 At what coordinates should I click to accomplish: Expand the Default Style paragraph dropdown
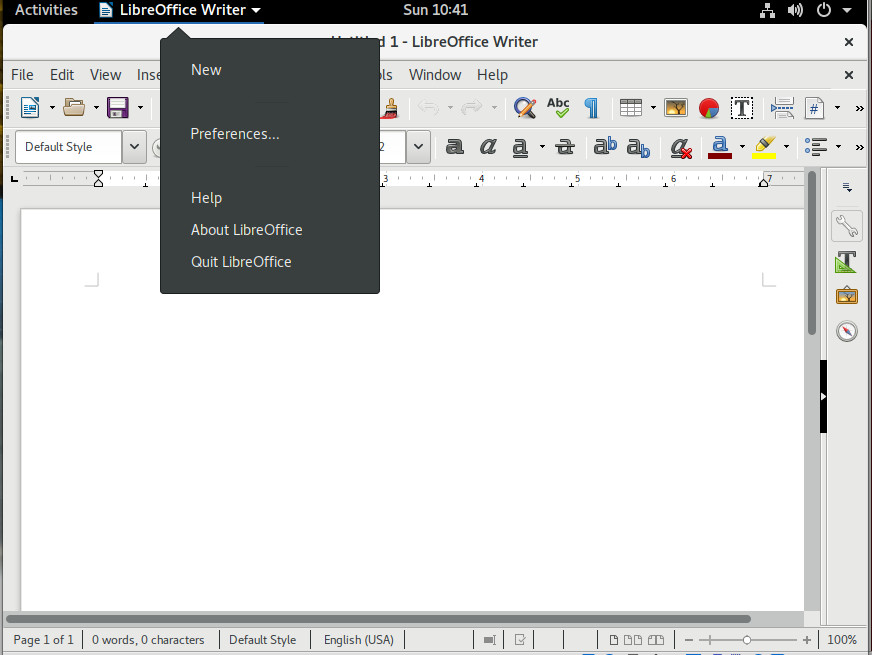134,147
